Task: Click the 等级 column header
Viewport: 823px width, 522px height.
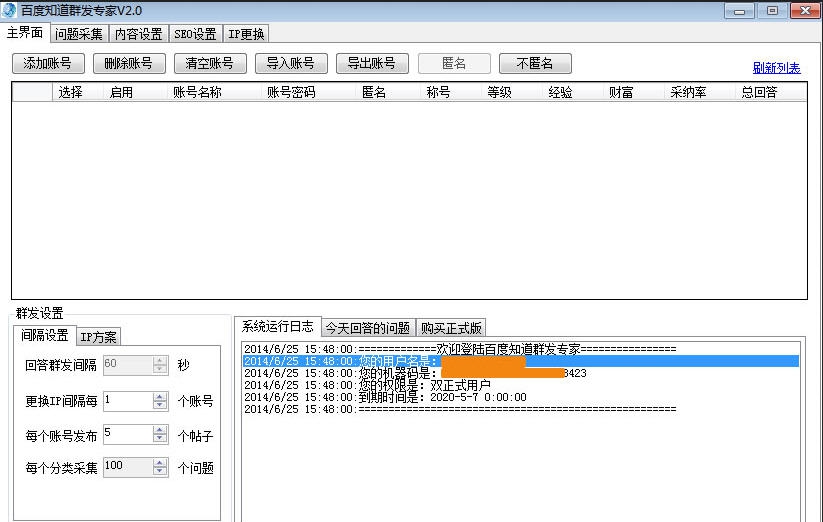Action: coord(511,92)
